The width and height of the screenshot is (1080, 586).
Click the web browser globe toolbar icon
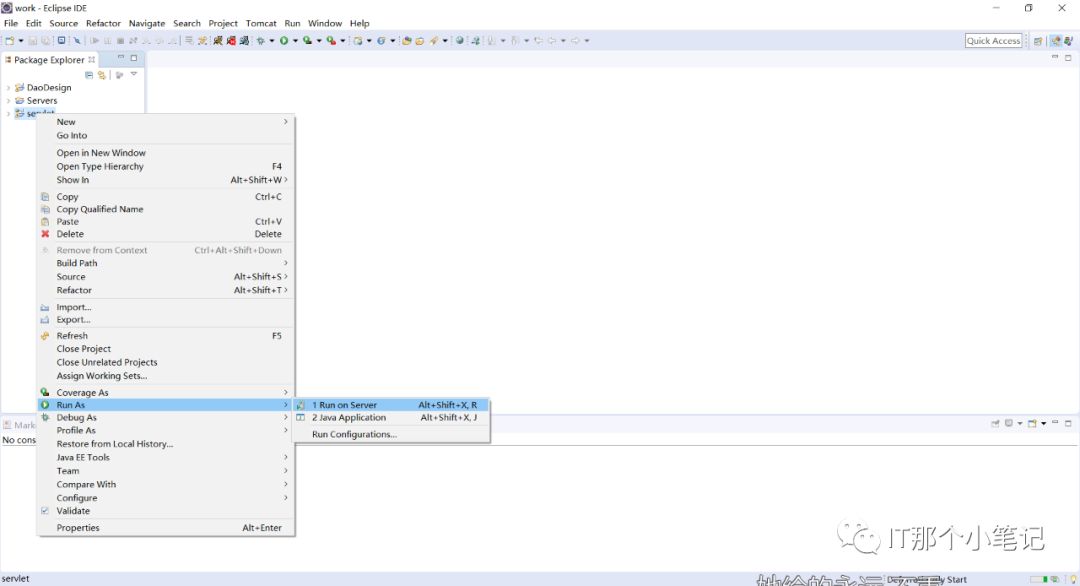(x=459, y=41)
